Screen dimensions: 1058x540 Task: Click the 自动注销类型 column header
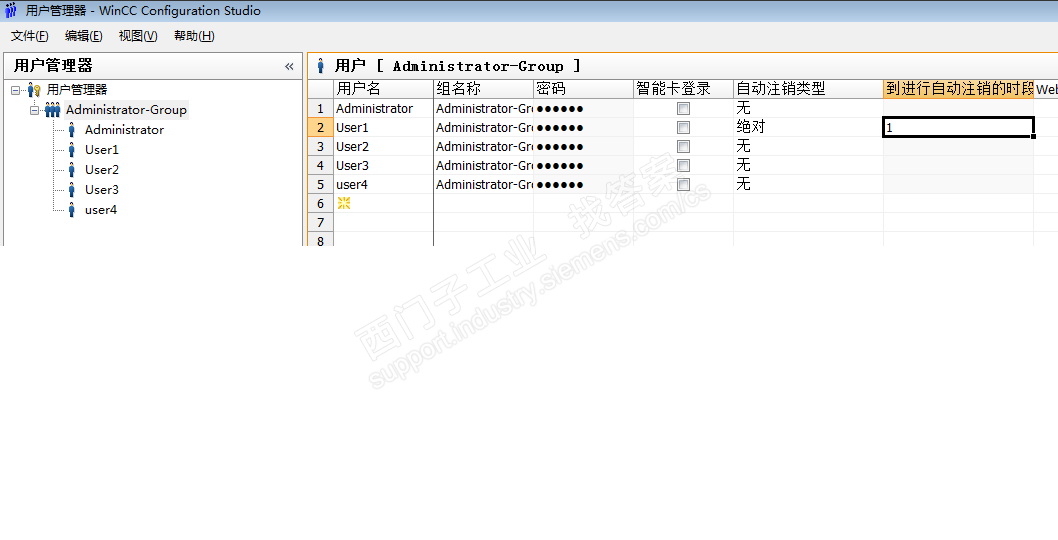[808, 89]
